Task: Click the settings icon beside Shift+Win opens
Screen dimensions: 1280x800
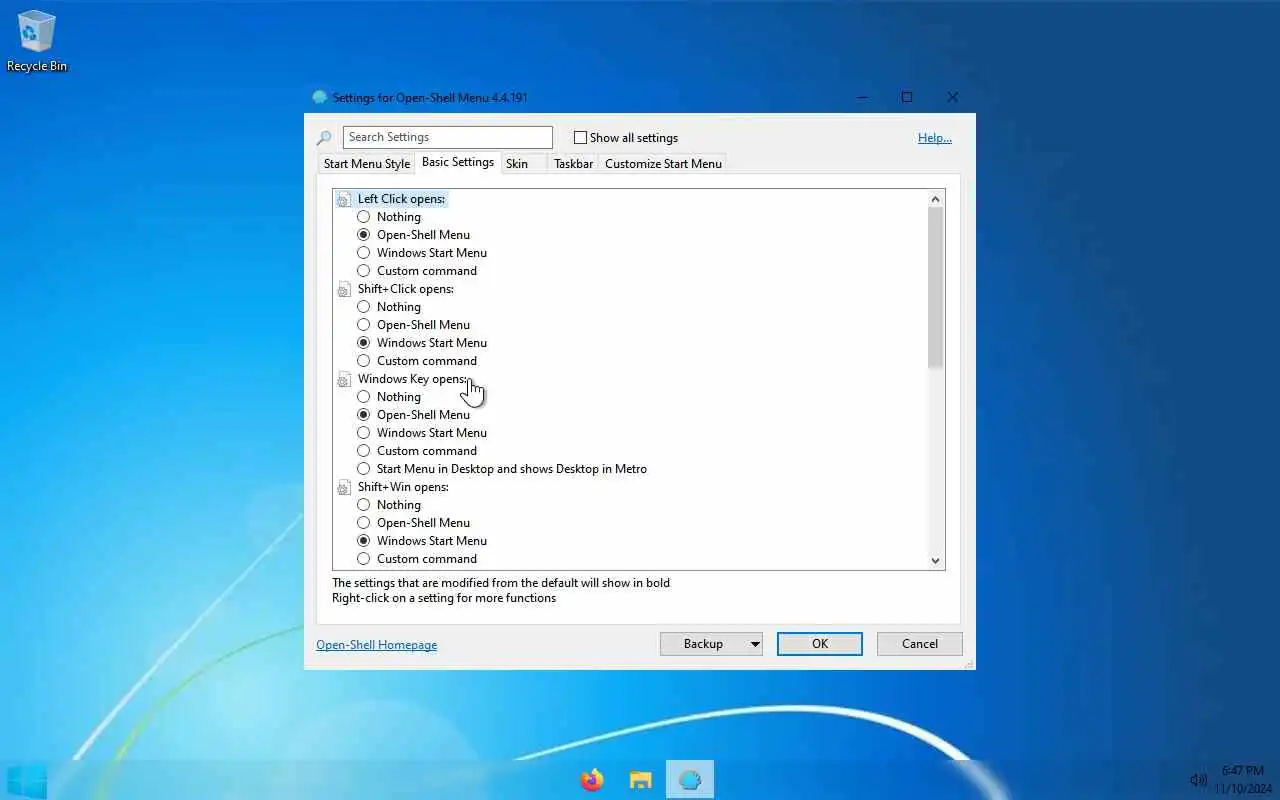Action: point(344,487)
